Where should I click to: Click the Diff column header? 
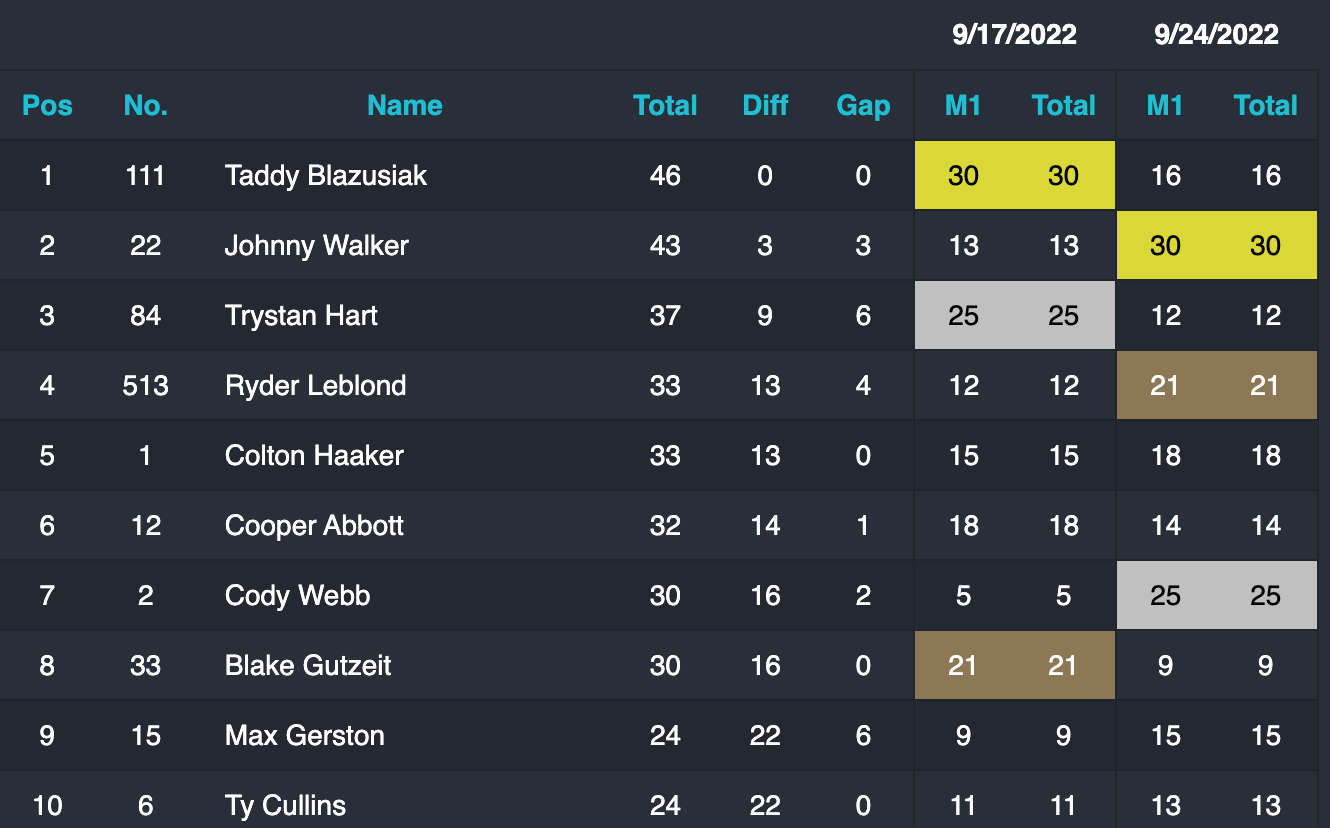(x=765, y=105)
